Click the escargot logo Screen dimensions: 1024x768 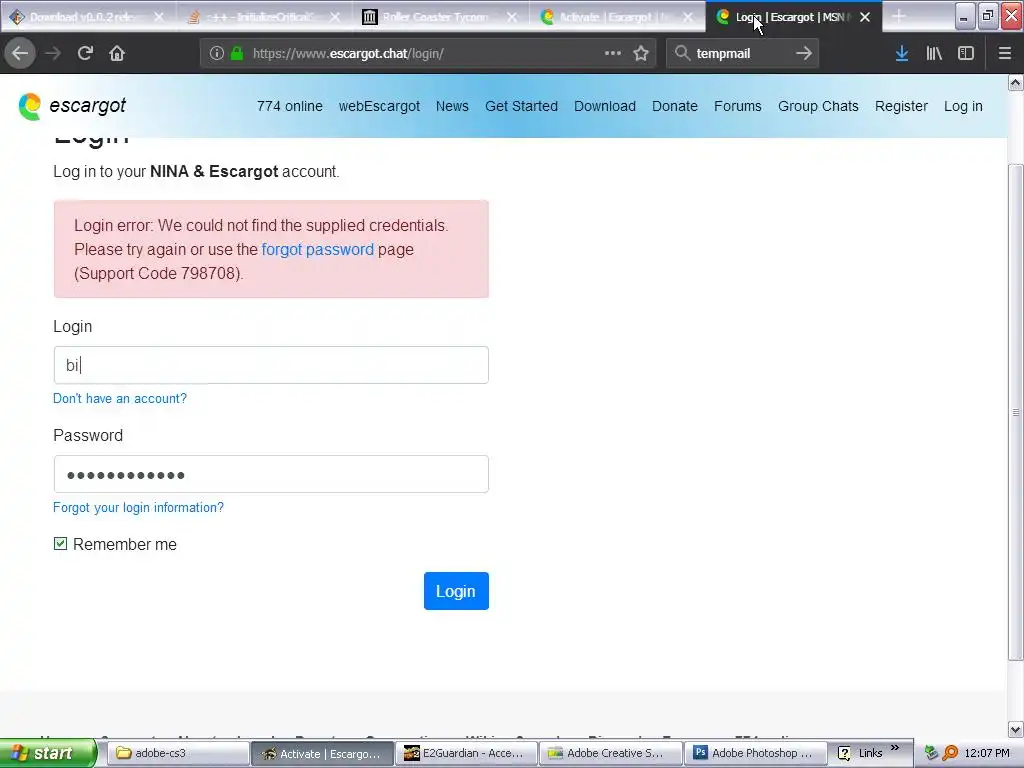tap(72, 106)
